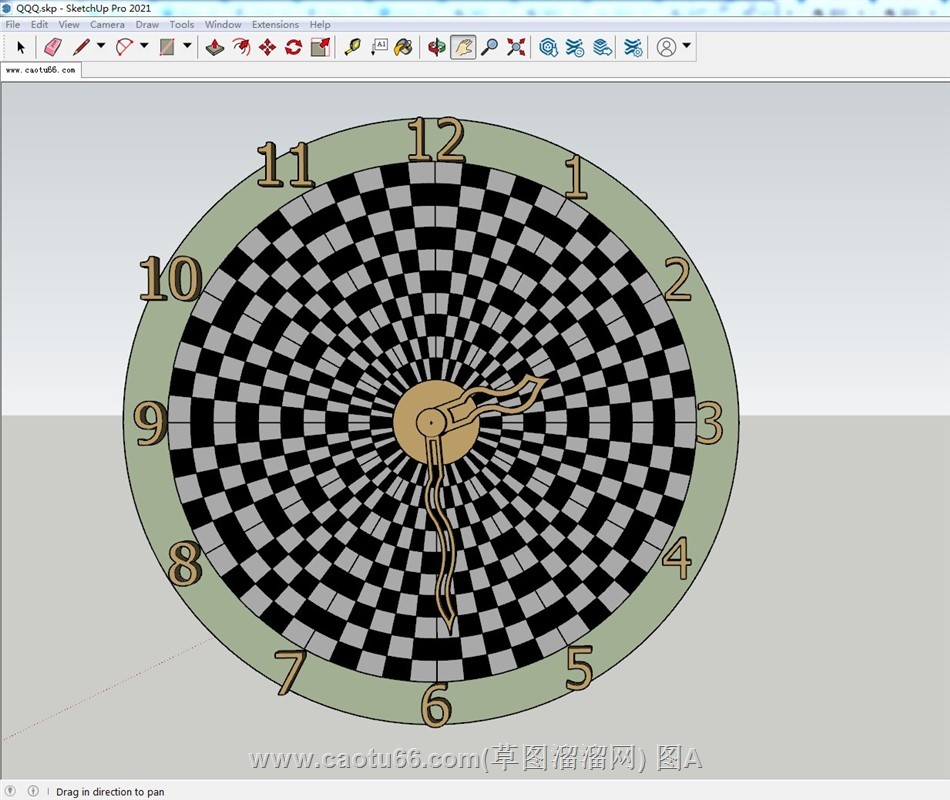
Task: Expand the Arc tool dropdown arrow
Action: coord(144,45)
